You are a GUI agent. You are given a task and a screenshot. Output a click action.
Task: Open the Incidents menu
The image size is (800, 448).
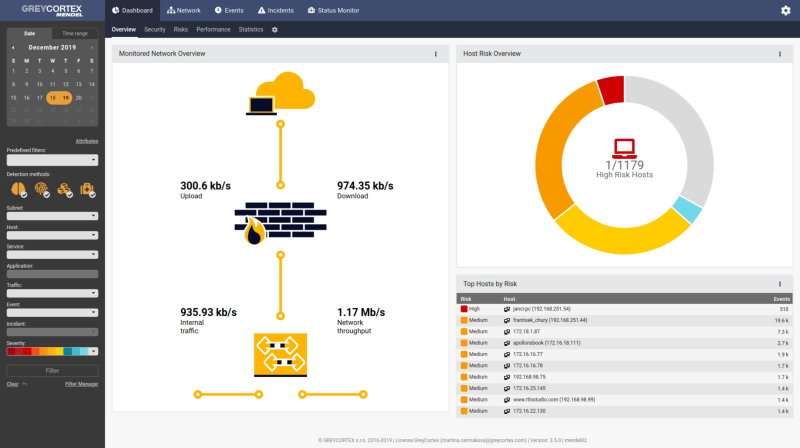tap(276, 10)
